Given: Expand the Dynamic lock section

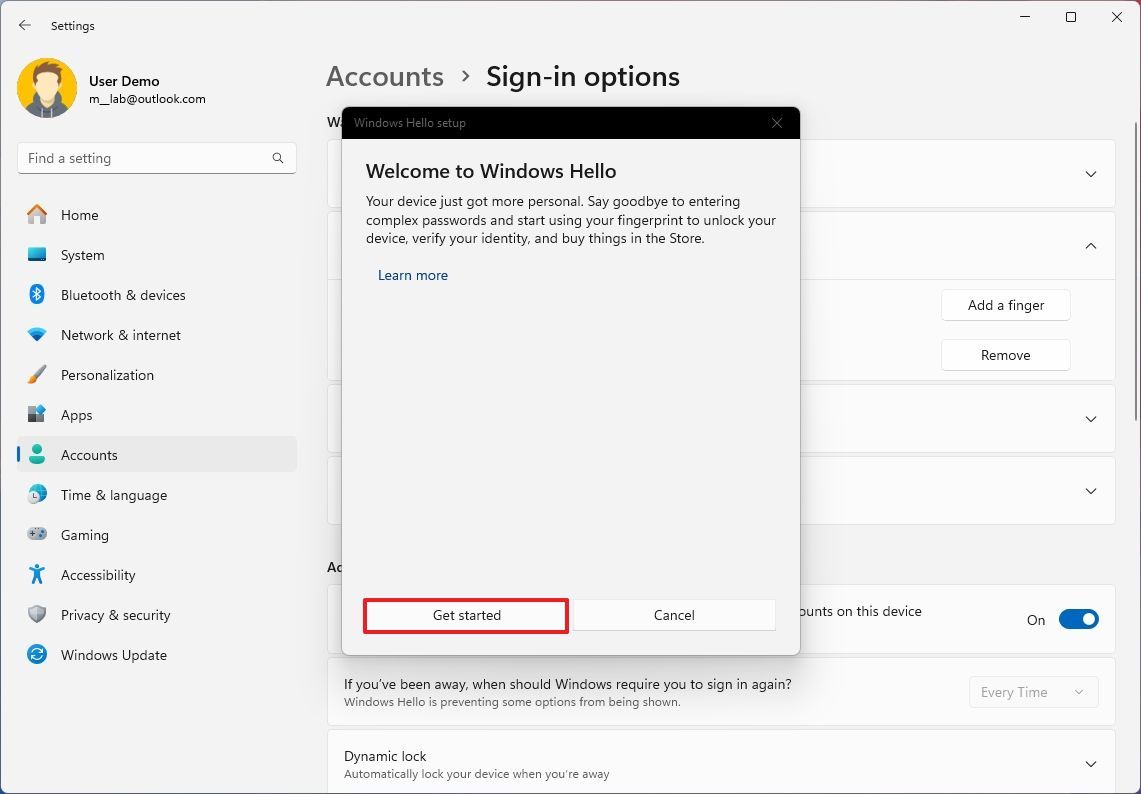Looking at the screenshot, I should tap(1090, 763).
